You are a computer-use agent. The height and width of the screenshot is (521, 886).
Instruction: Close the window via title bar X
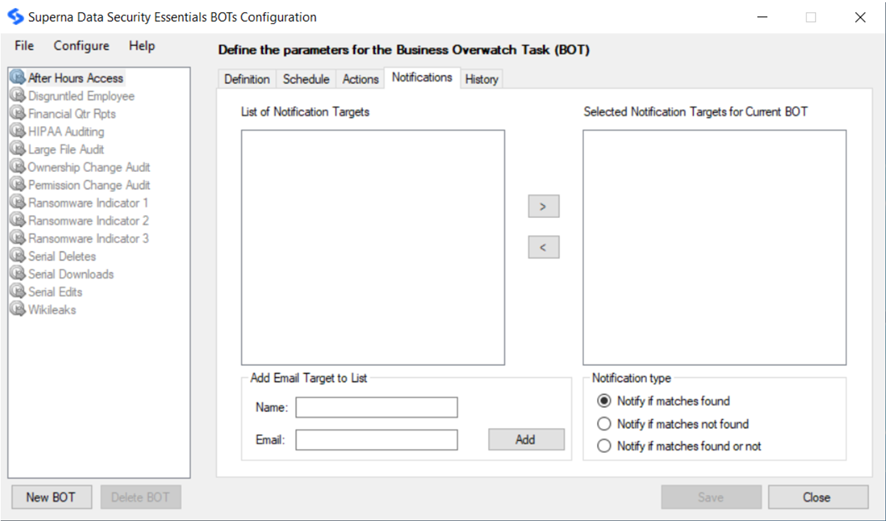860,17
